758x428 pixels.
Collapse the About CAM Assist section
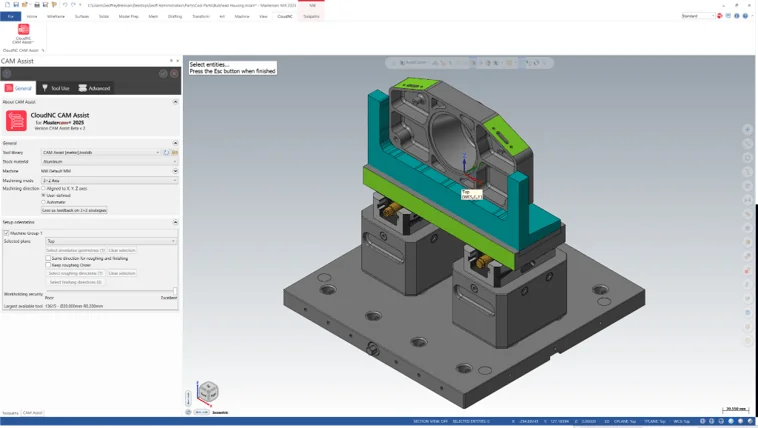pyautogui.click(x=175, y=102)
